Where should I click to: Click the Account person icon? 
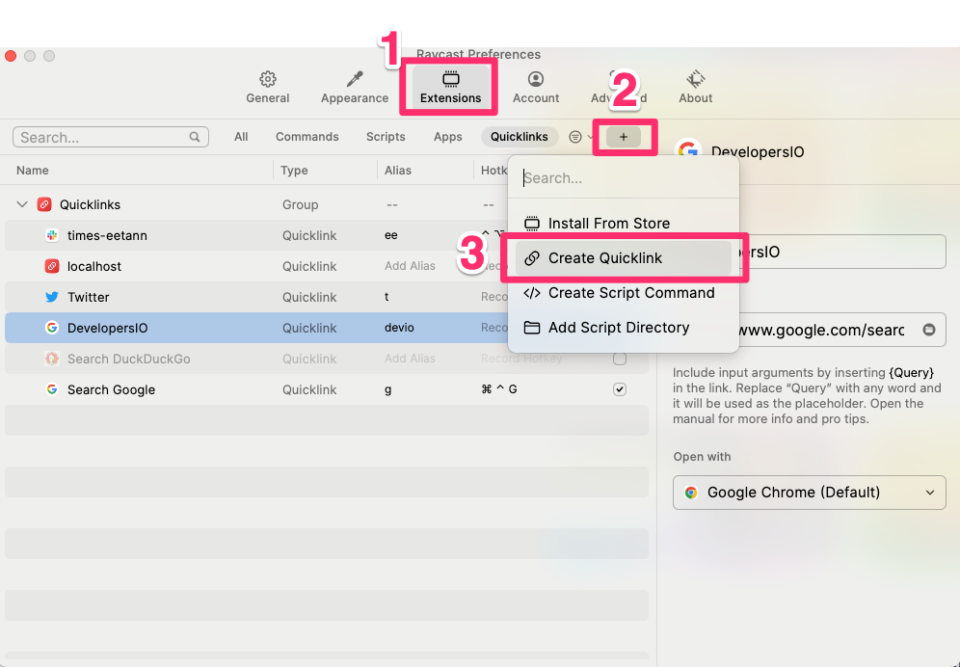(x=536, y=79)
